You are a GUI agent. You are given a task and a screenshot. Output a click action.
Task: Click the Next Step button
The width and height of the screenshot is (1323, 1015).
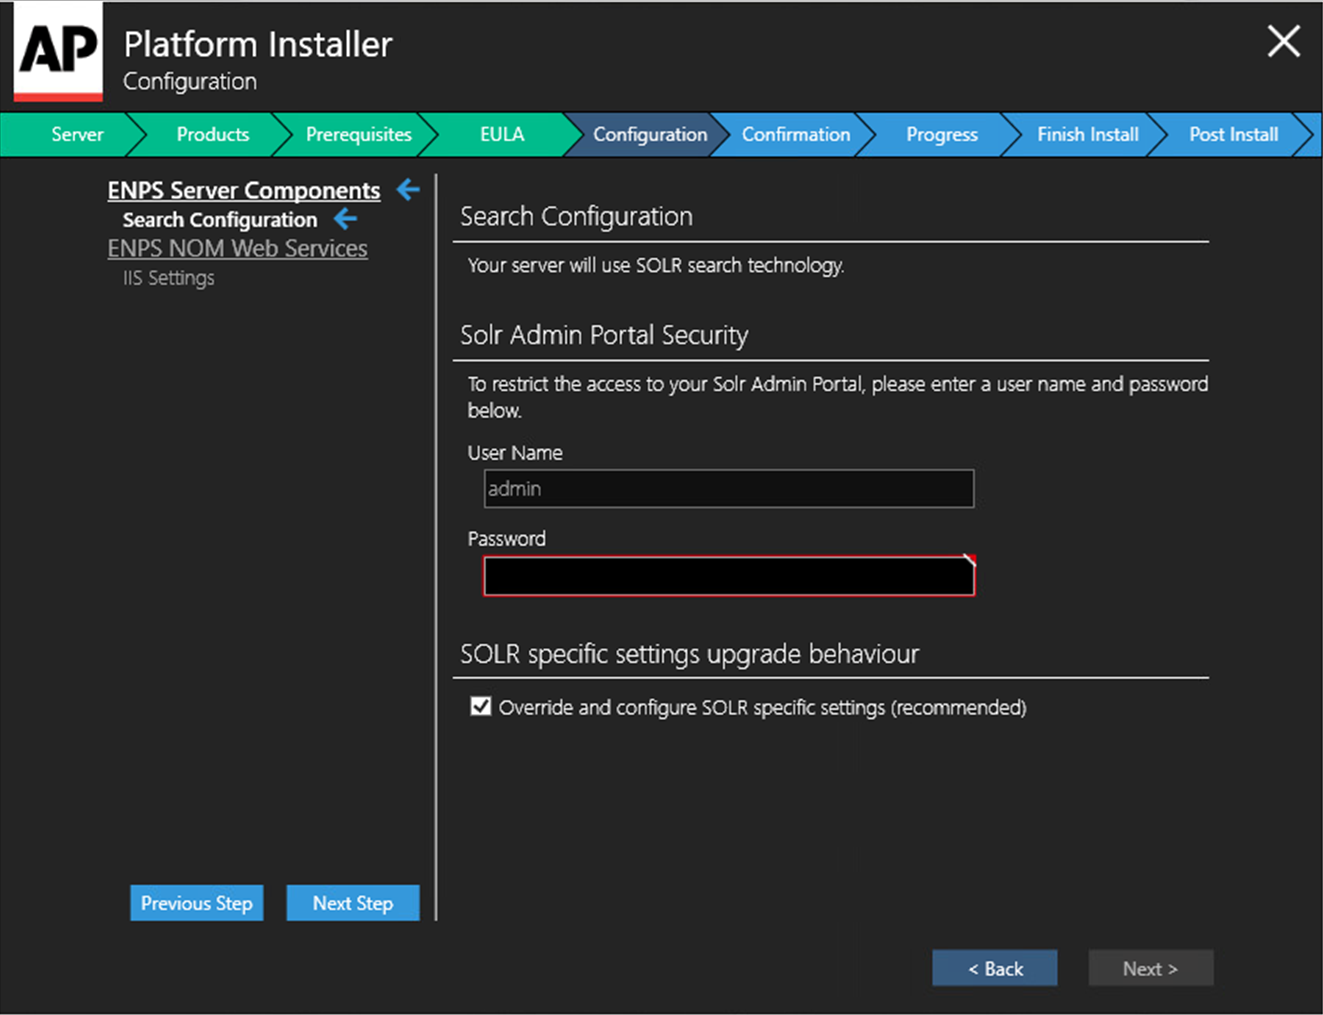tap(353, 903)
